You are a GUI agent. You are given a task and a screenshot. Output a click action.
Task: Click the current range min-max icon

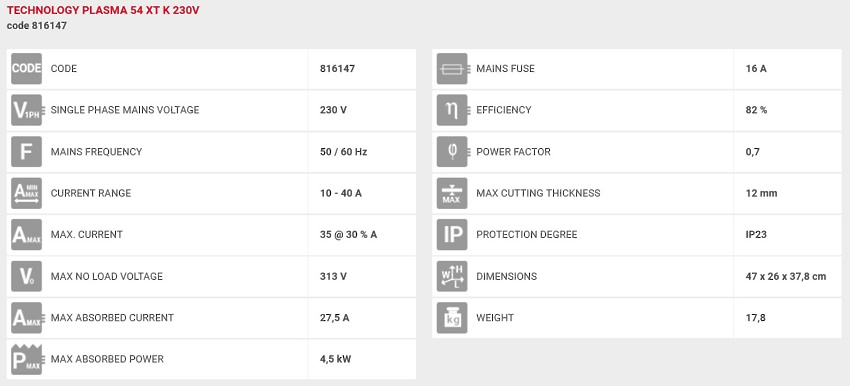tap(27, 194)
